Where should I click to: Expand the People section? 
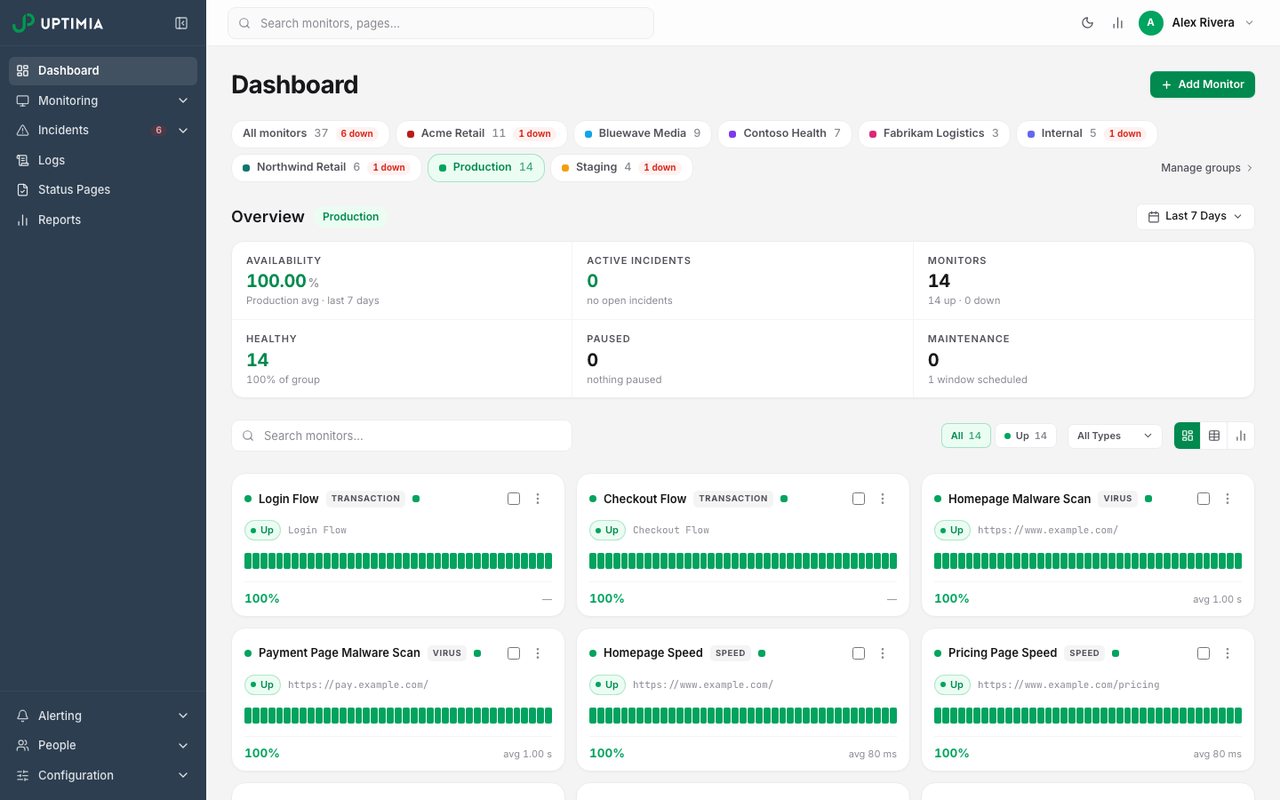[x=103, y=745]
